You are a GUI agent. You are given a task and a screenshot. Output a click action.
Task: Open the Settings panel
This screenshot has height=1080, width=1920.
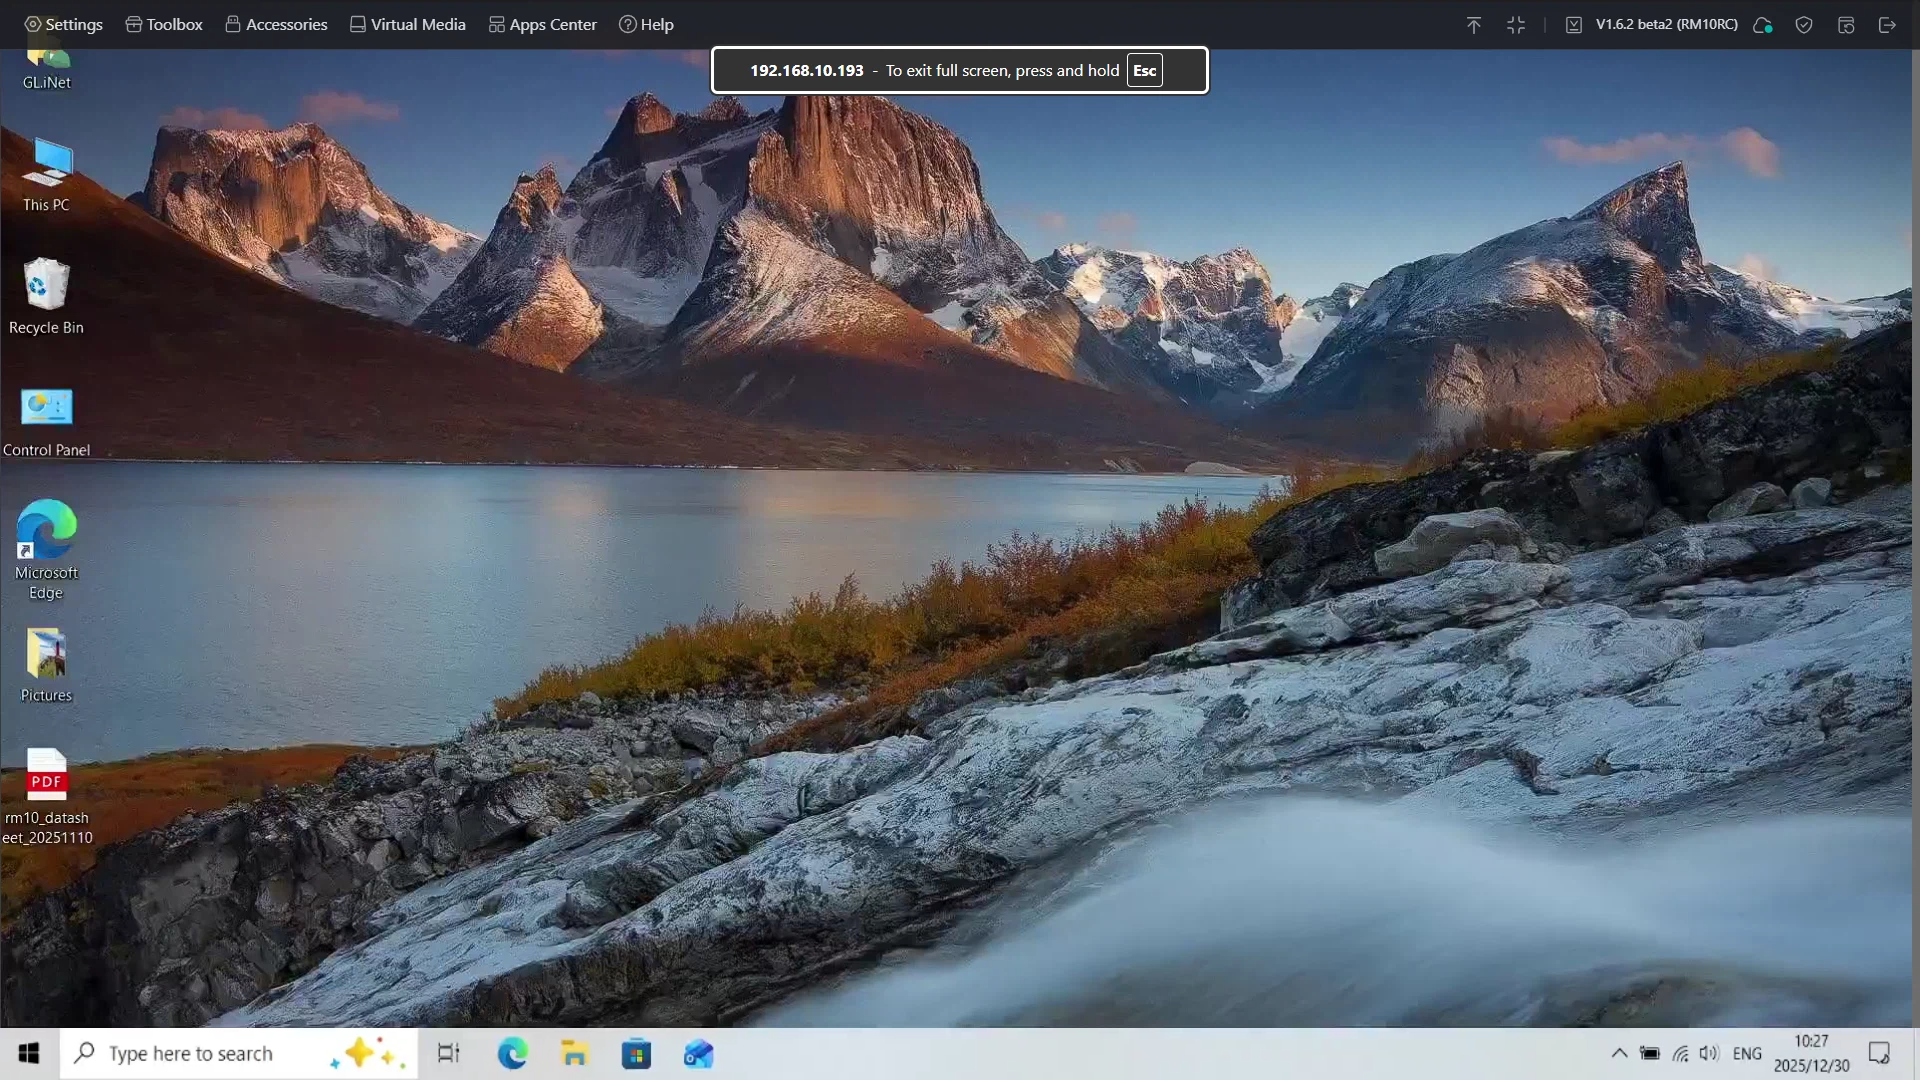pyautogui.click(x=62, y=24)
